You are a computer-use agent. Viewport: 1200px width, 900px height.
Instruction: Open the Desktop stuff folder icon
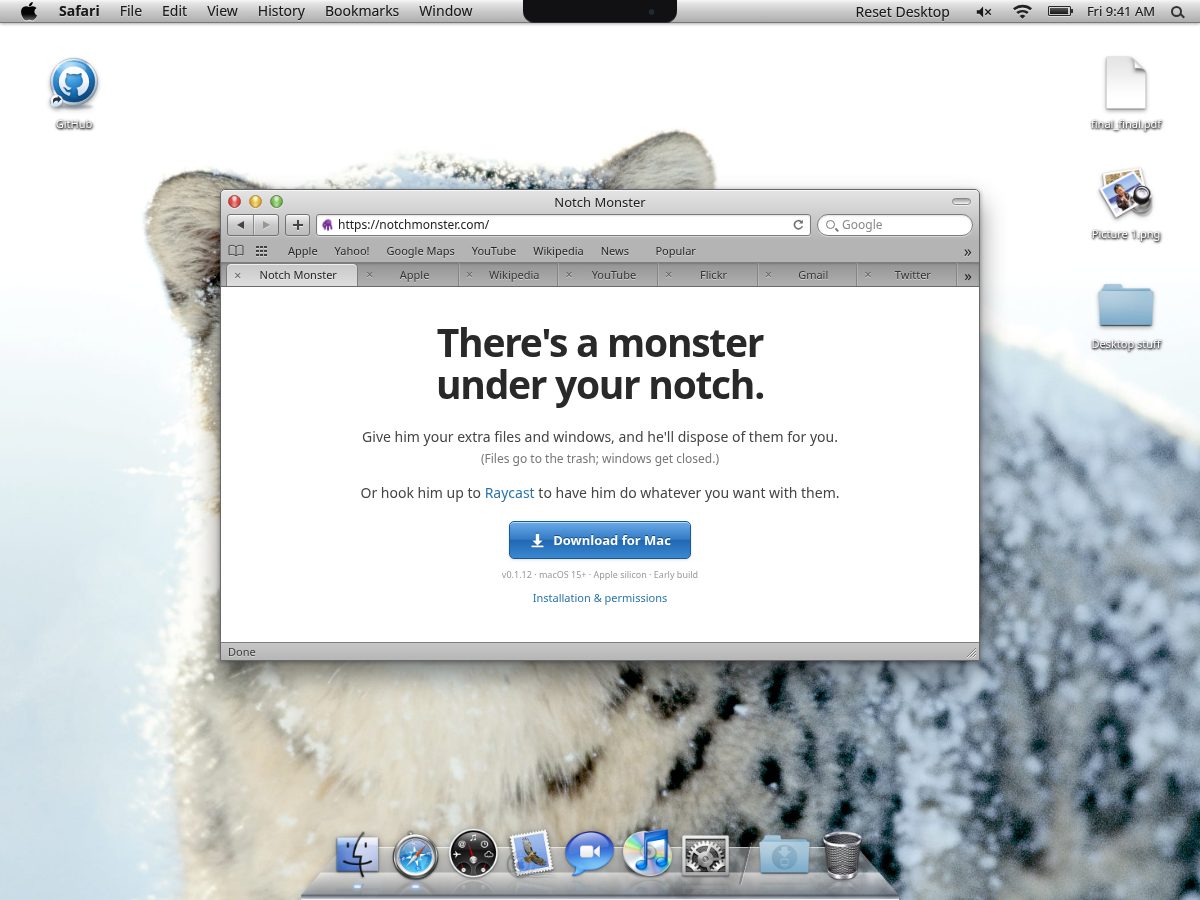pos(1126,306)
